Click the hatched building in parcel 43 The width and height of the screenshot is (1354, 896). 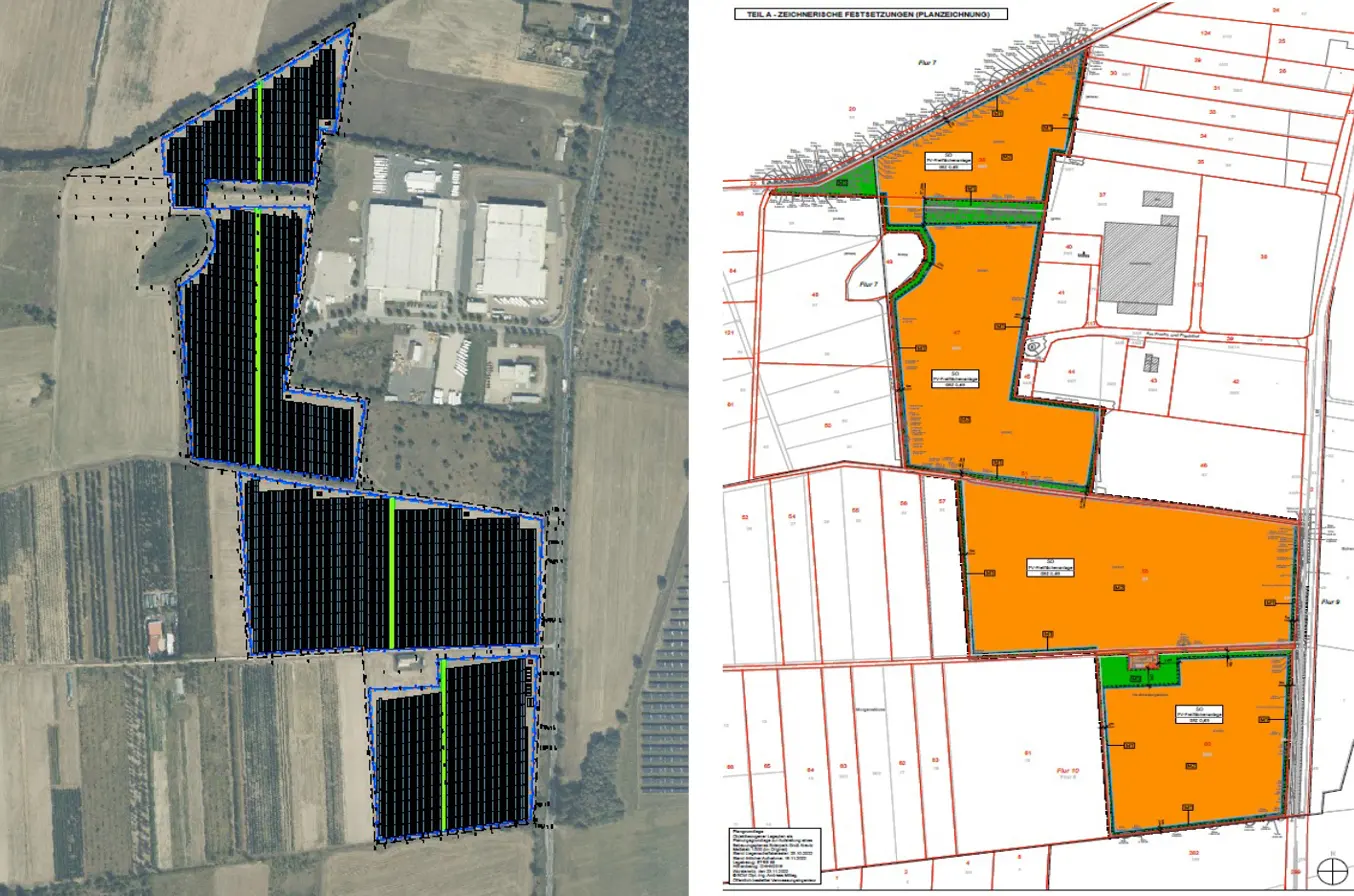[x=1150, y=363]
